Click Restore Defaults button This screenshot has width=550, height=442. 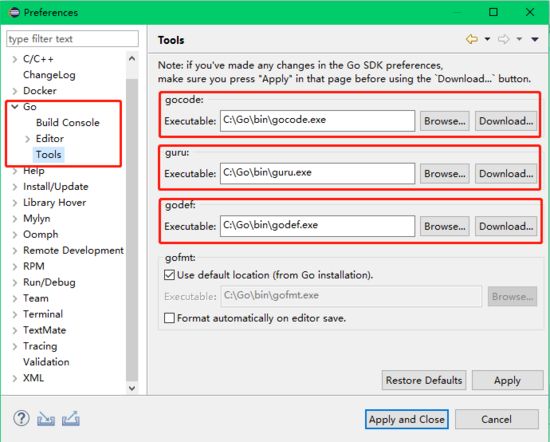click(424, 380)
